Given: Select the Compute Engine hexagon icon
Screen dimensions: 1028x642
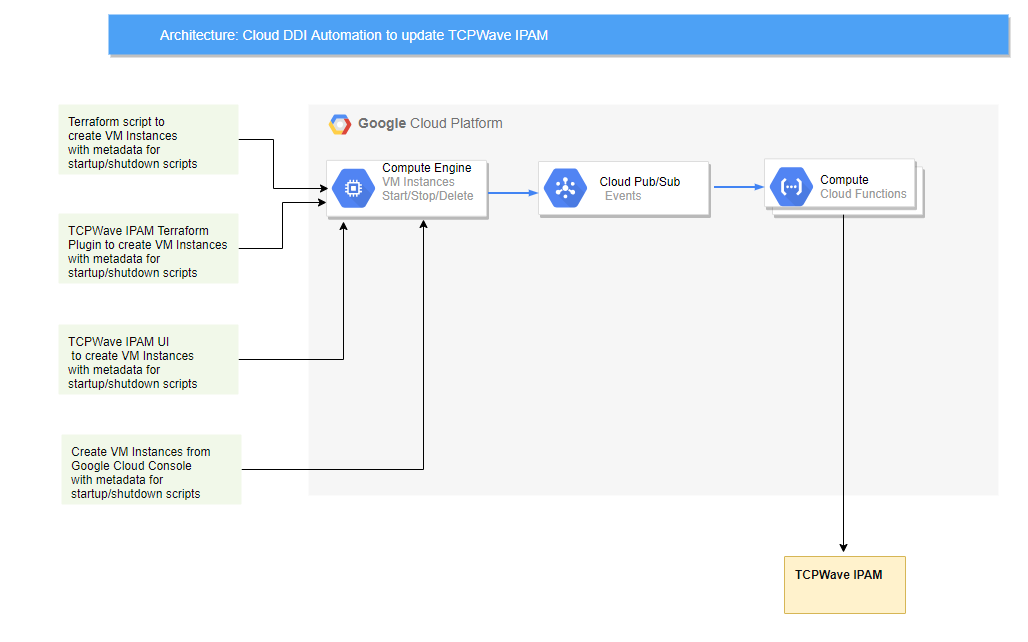Looking at the screenshot, I should [x=353, y=187].
